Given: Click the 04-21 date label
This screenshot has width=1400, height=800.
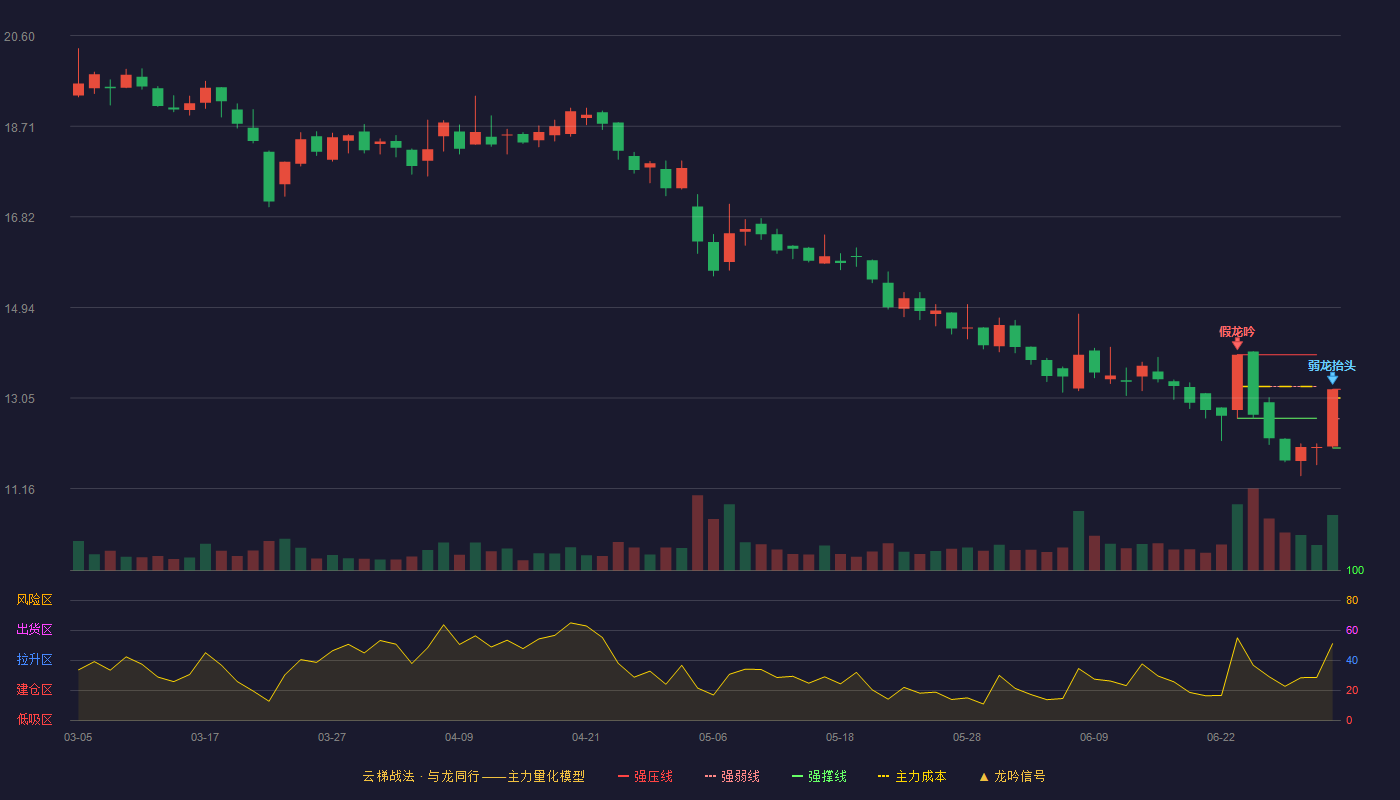Looking at the screenshot, I should click(x=586, y=737).
